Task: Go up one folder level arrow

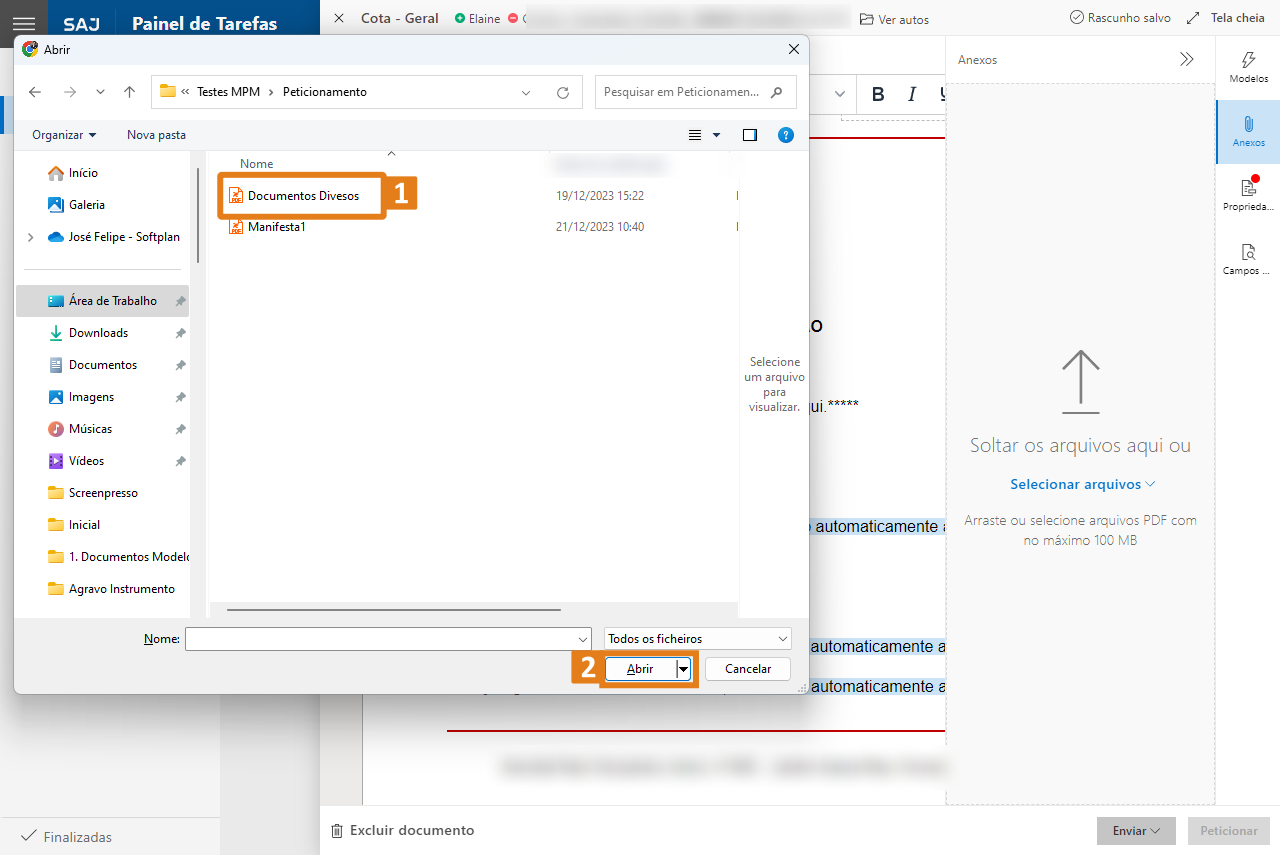Action: click(x=129, y=92)
